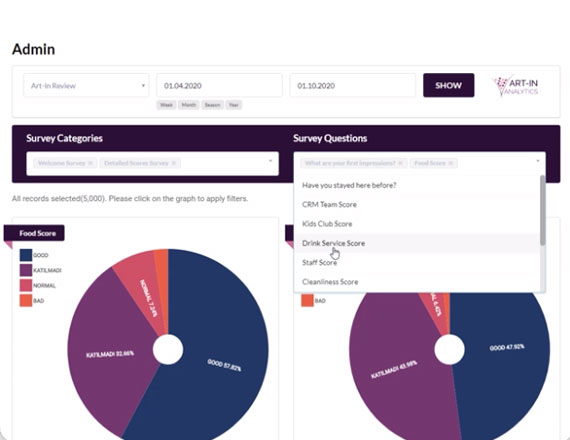The height and width of the screenshot is (440, 570).
Task: Remove the Detailed Scores Survey tag
Action: (x=174, y=163)
